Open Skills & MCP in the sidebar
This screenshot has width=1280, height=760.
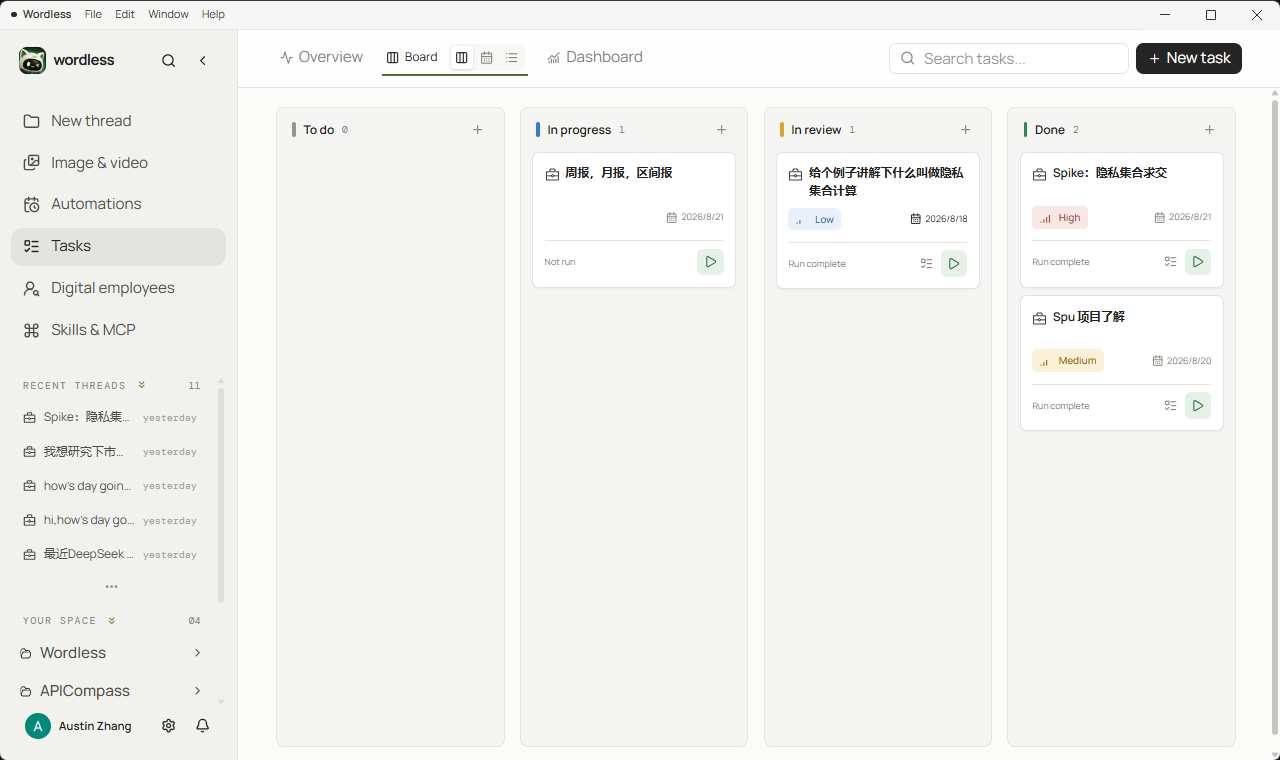118,330
